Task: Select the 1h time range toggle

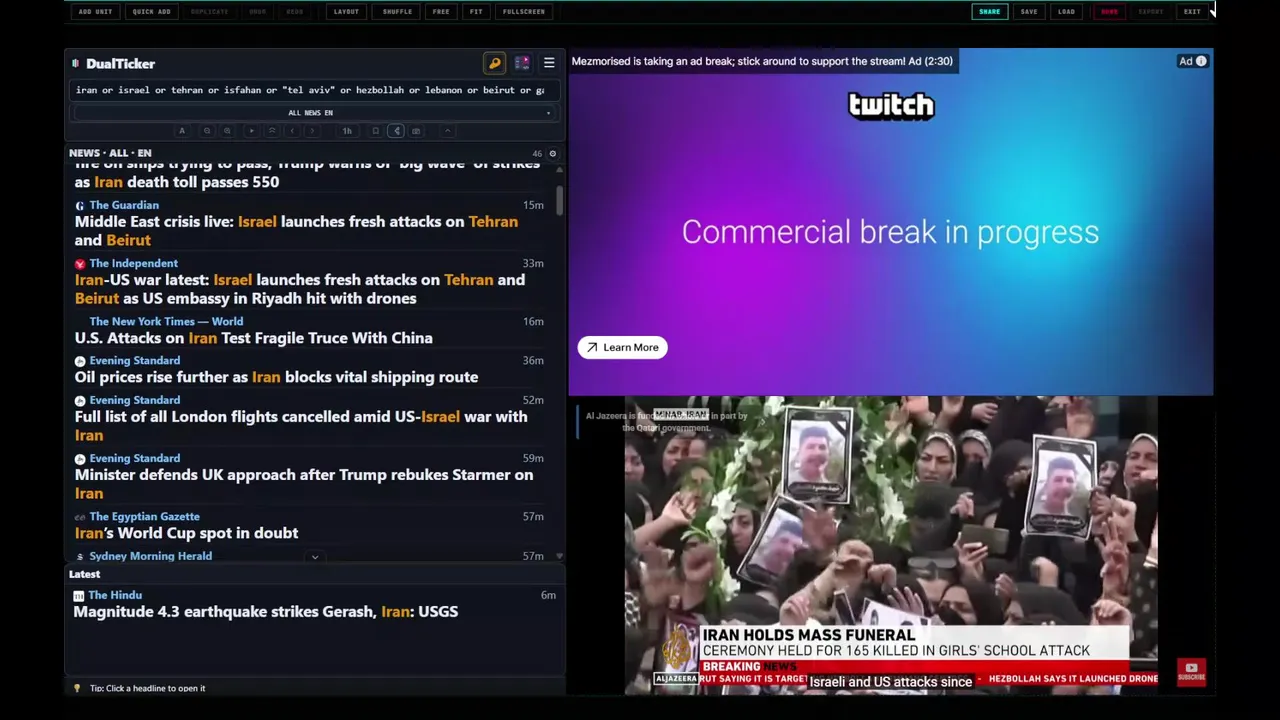Action: pos(347,131)
